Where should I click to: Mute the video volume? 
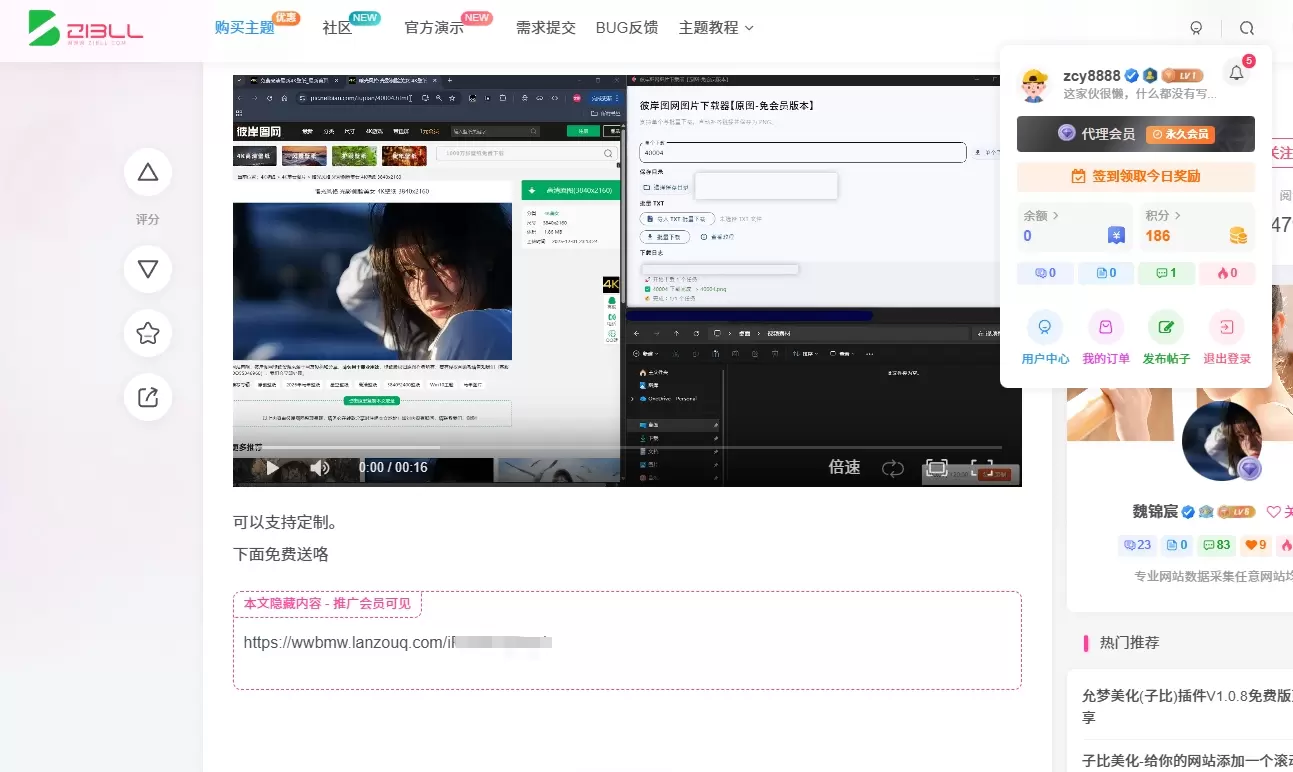(320, 467)
